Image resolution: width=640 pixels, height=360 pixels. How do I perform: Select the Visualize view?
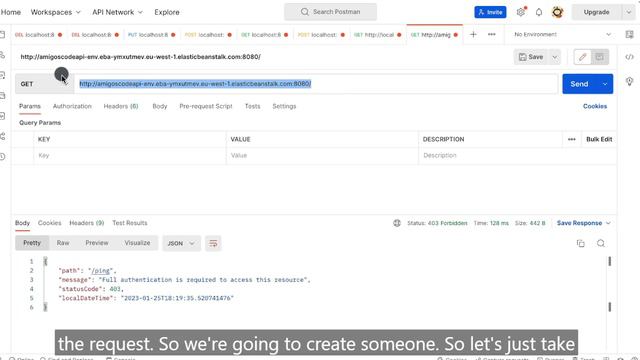(x=137, y=243)
